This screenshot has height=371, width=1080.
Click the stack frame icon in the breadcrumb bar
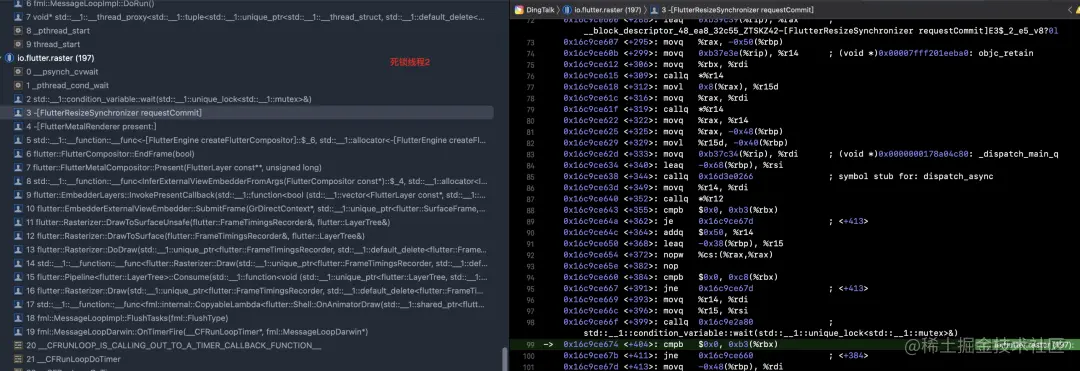tap(654, 10)
